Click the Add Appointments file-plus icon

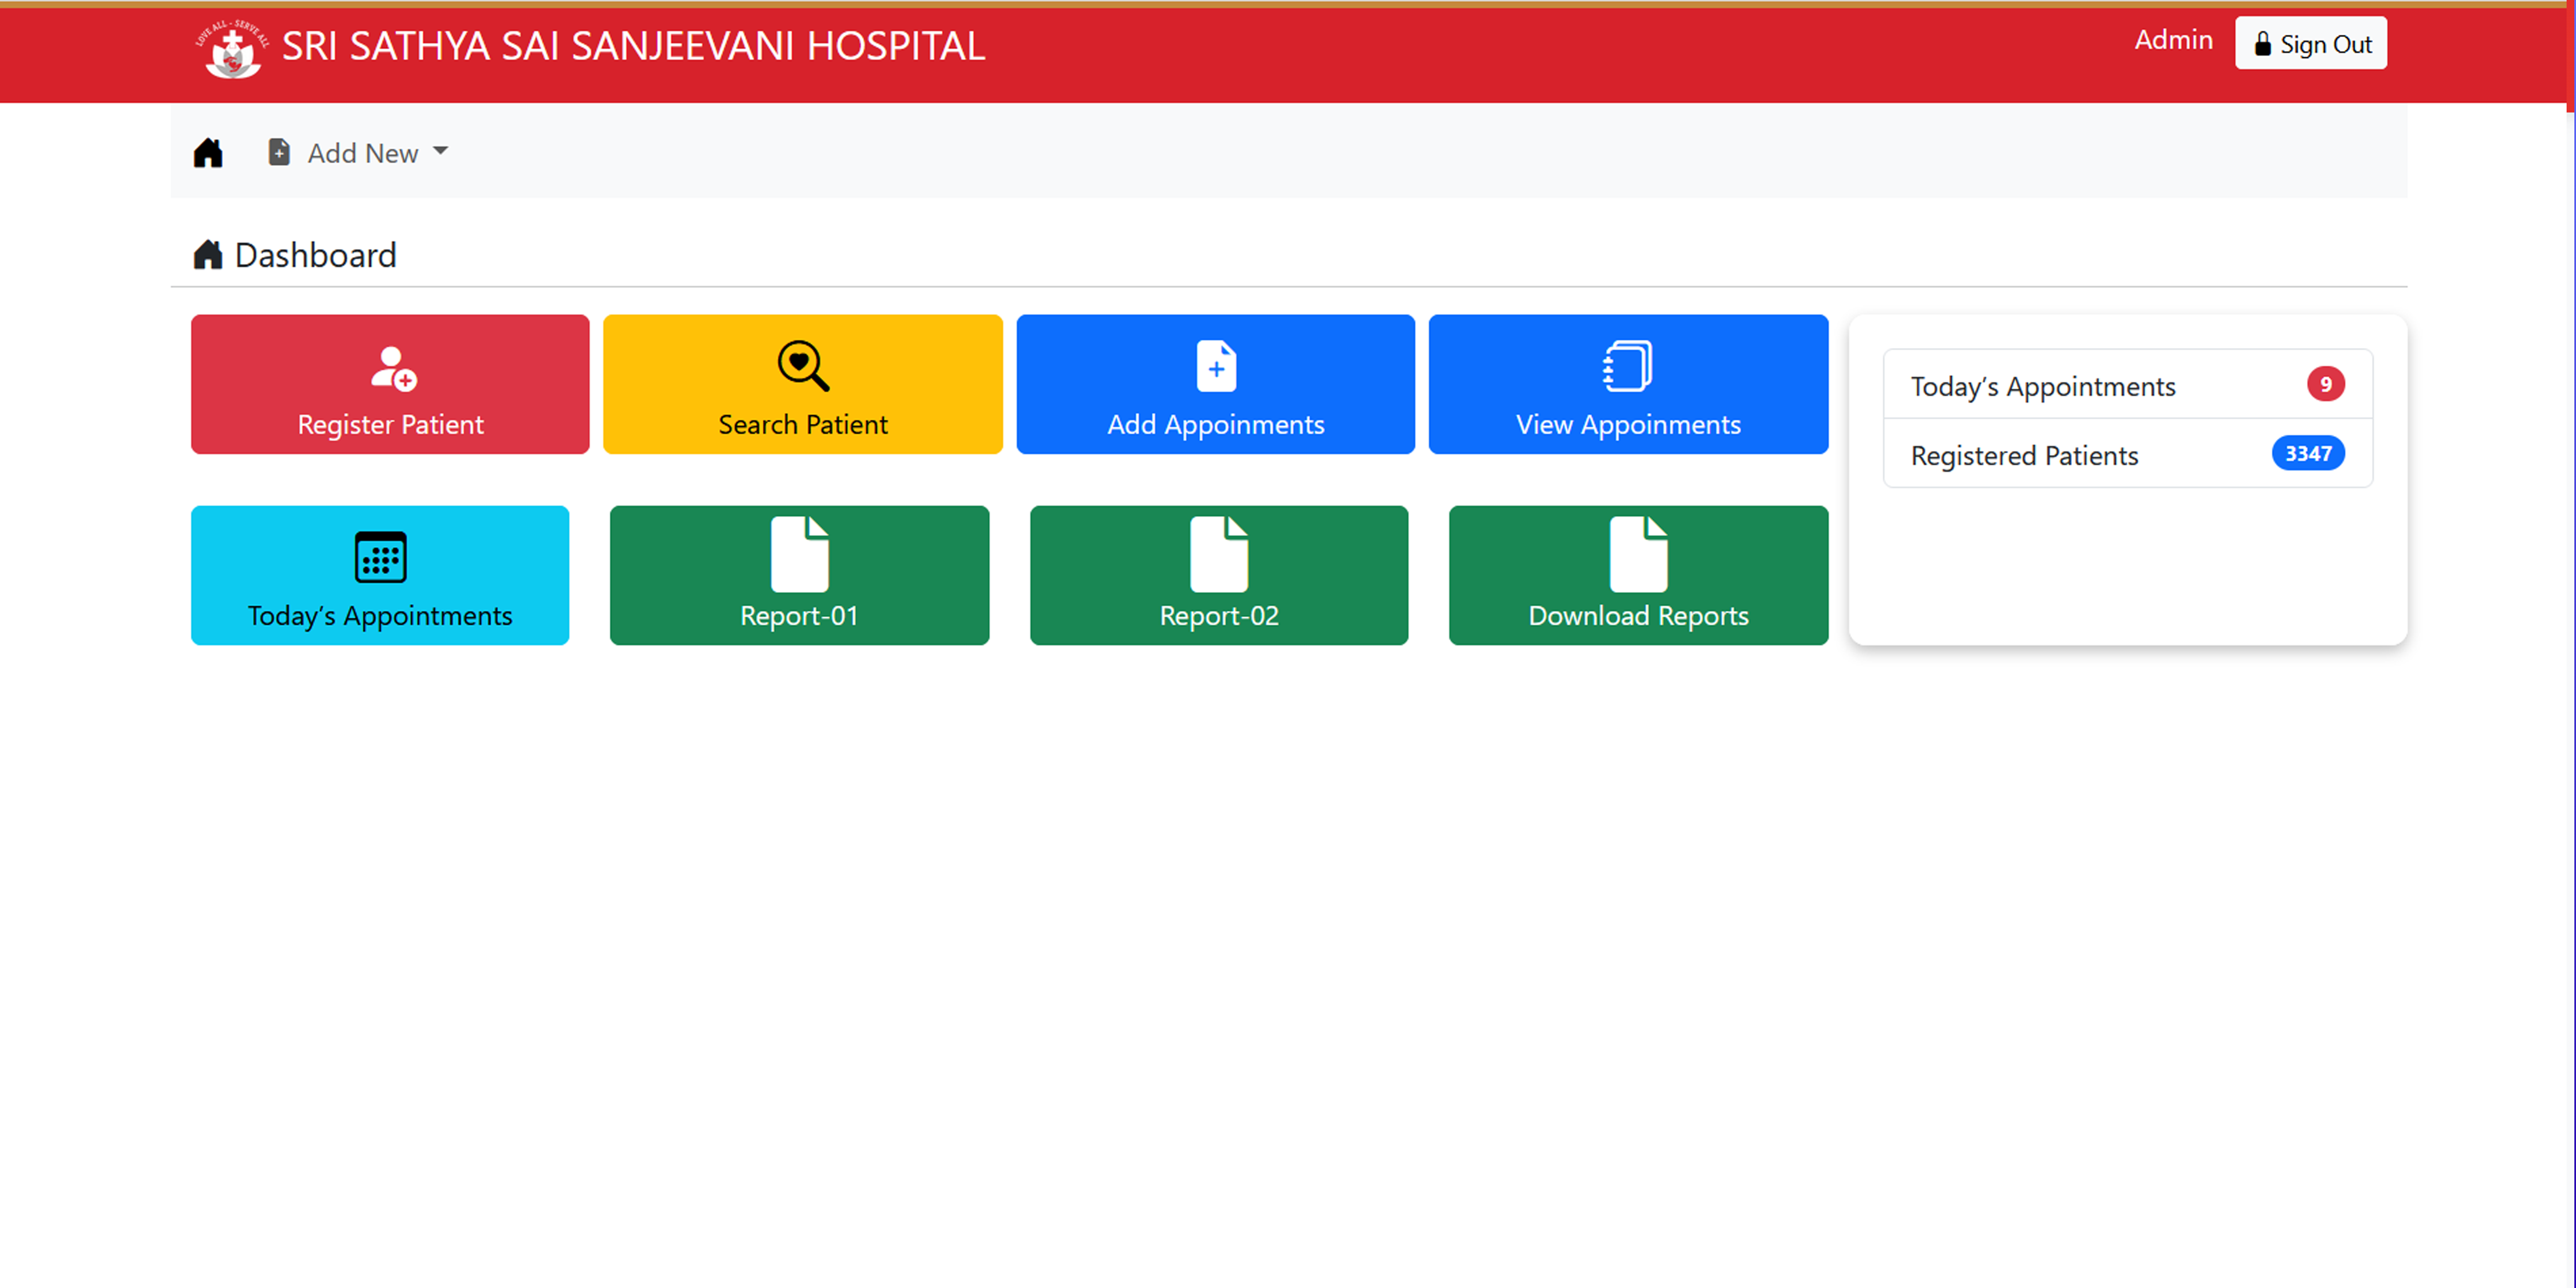(x=1215, y=366)
